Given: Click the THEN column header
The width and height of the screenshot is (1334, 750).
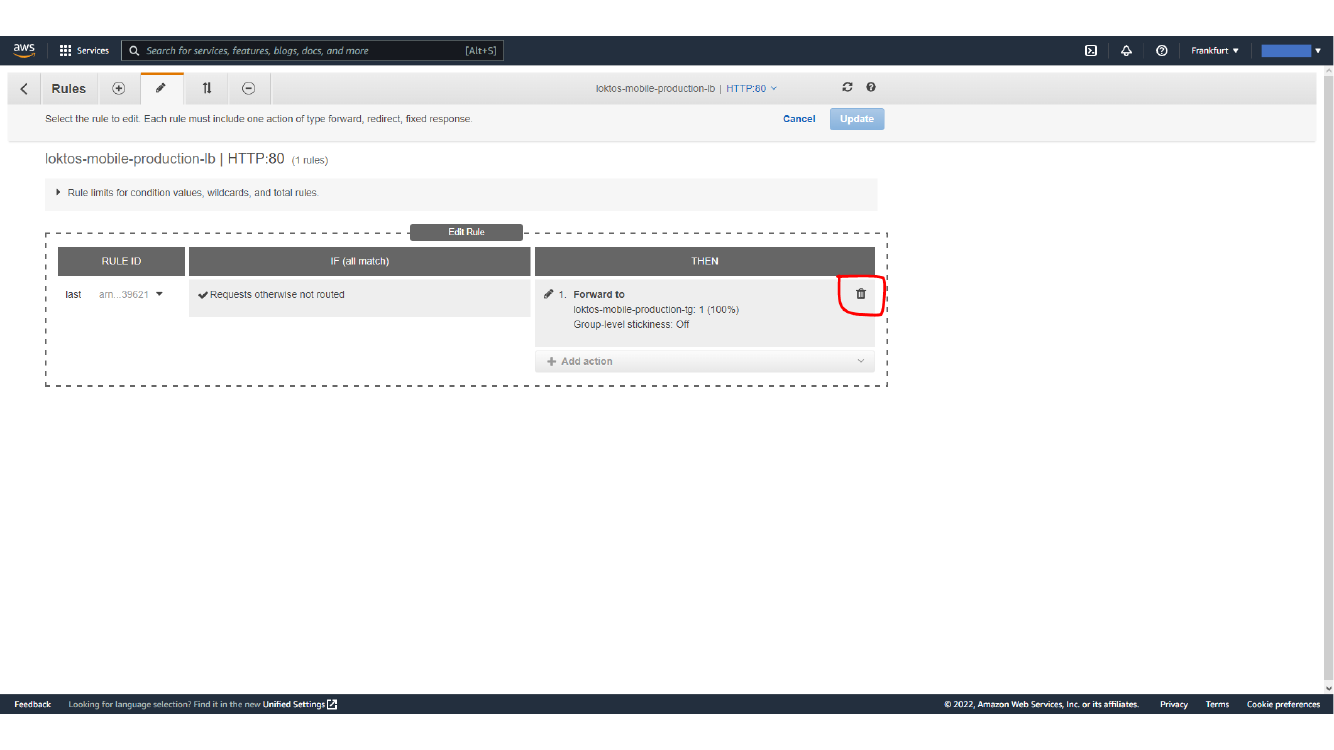Looking at the screenshot, I should coord(705,261).
